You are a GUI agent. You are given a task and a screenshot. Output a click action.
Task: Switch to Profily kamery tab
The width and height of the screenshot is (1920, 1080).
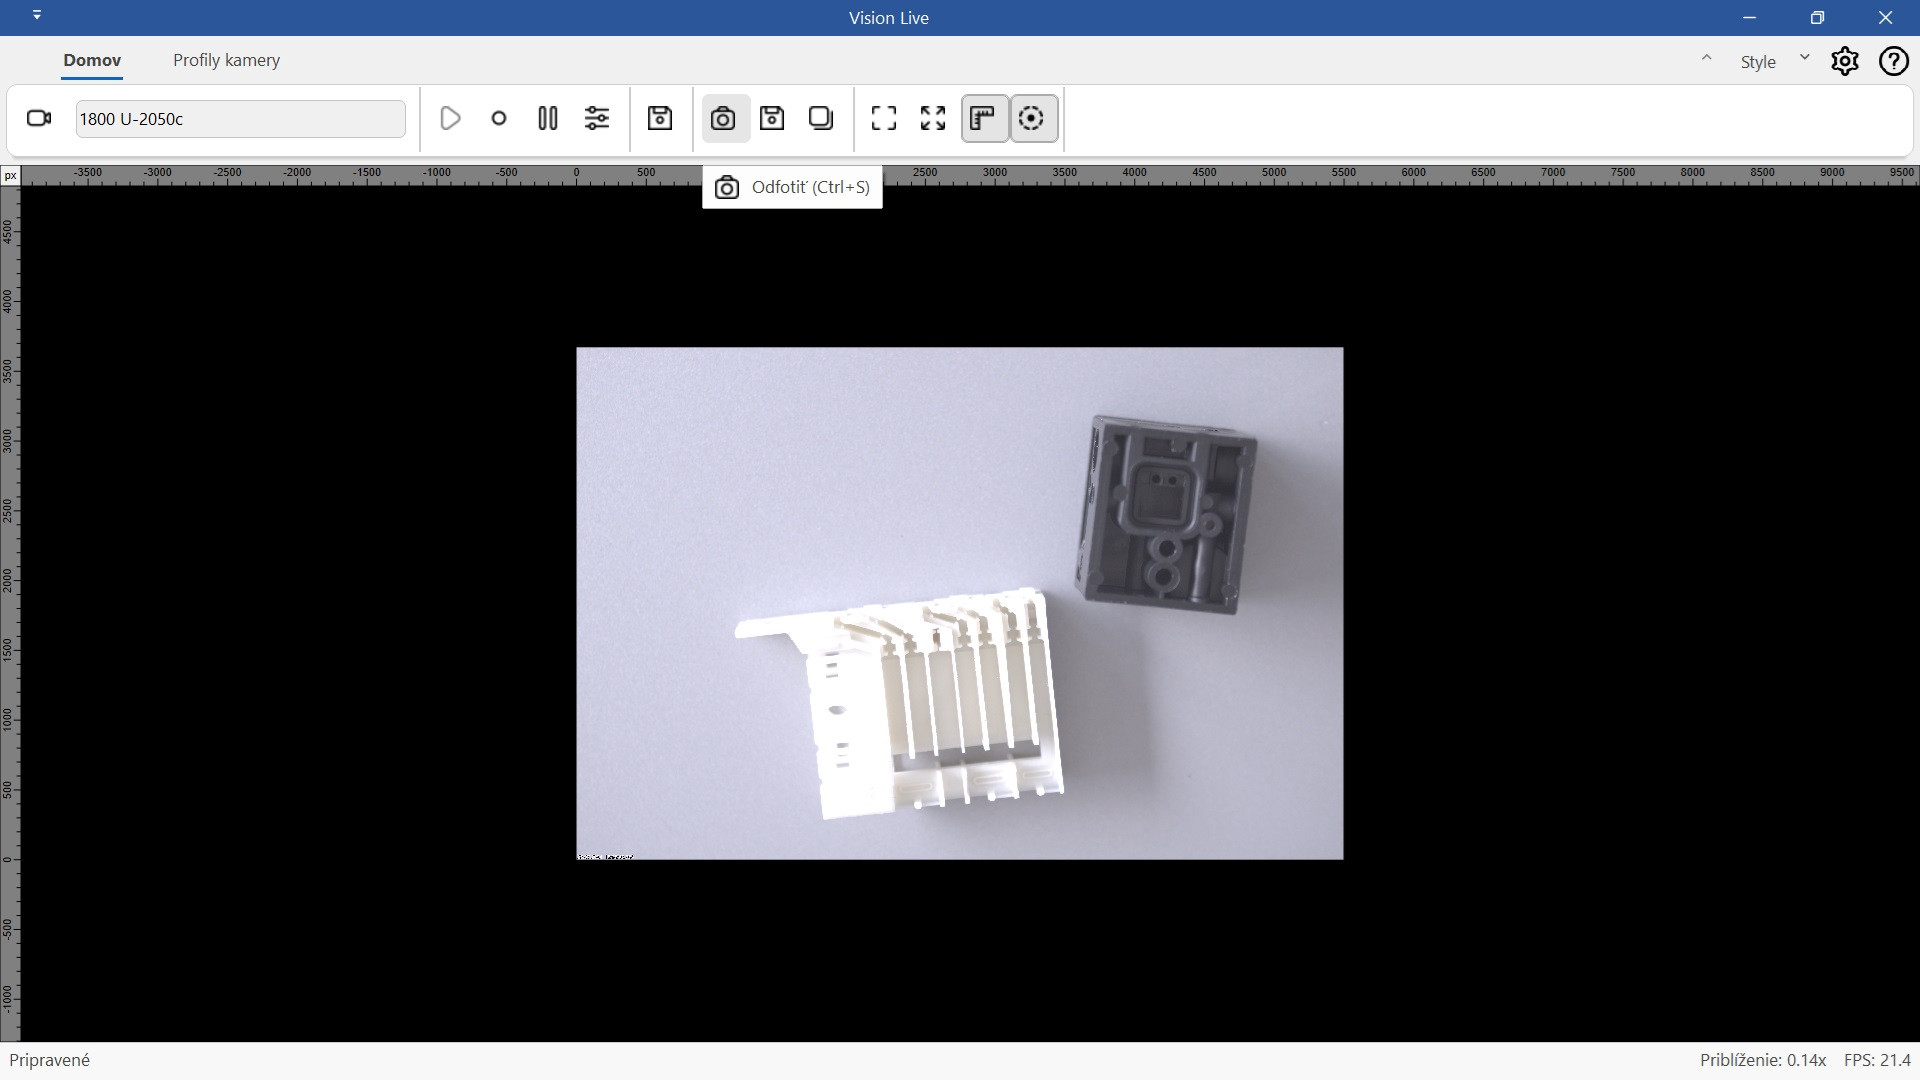tap(226, 60)
